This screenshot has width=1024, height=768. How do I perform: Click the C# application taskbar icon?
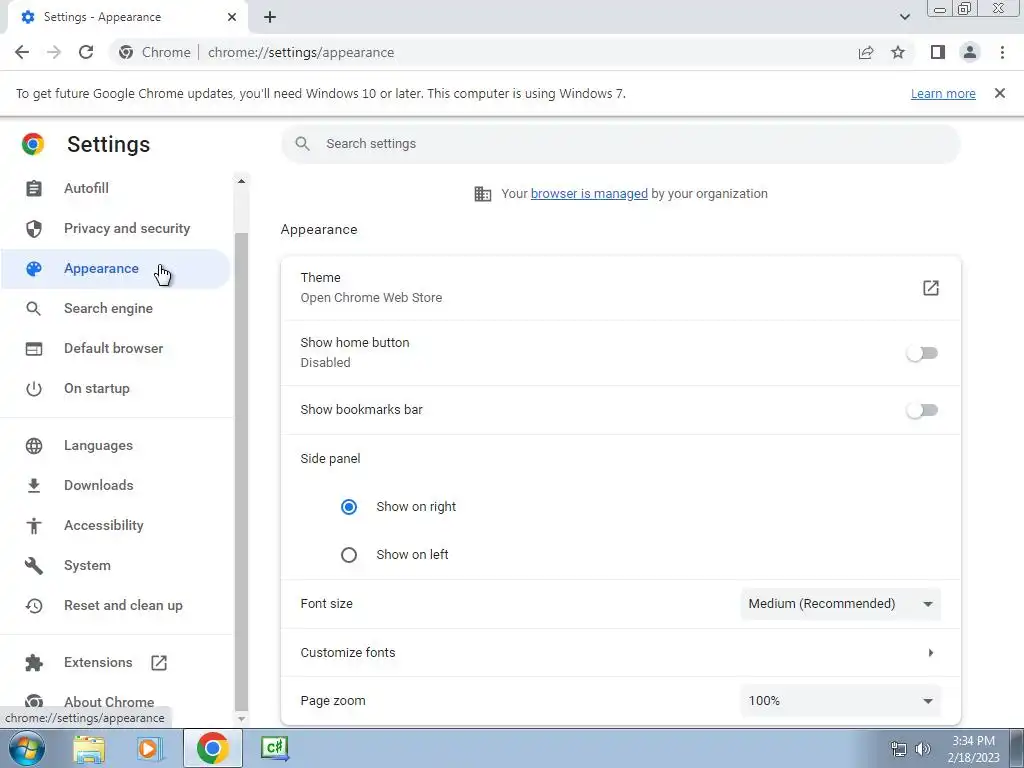point(274,748)
